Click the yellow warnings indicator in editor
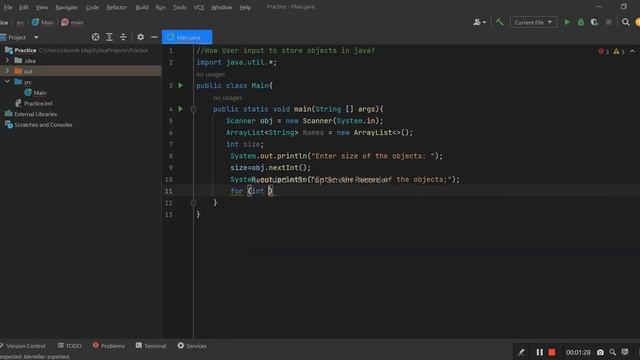The image size is (640, 360). coord(619,51)
